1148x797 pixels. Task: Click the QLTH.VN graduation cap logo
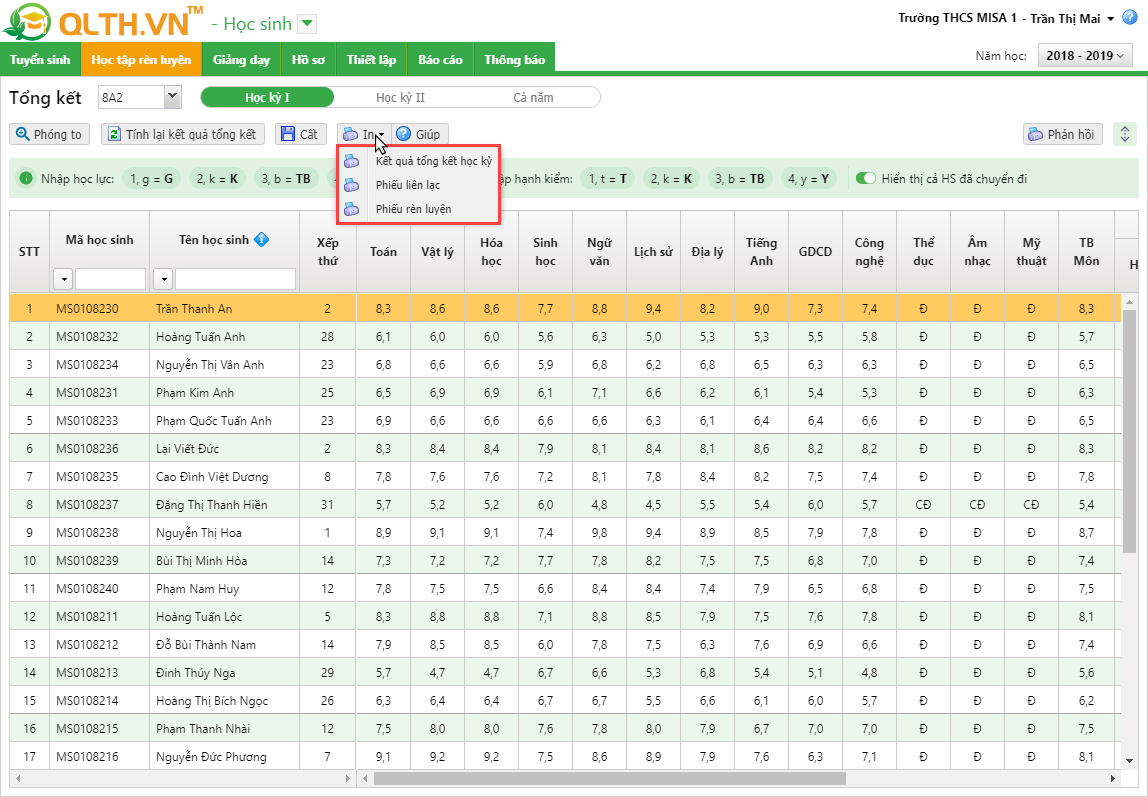click(x=27, y=22)
